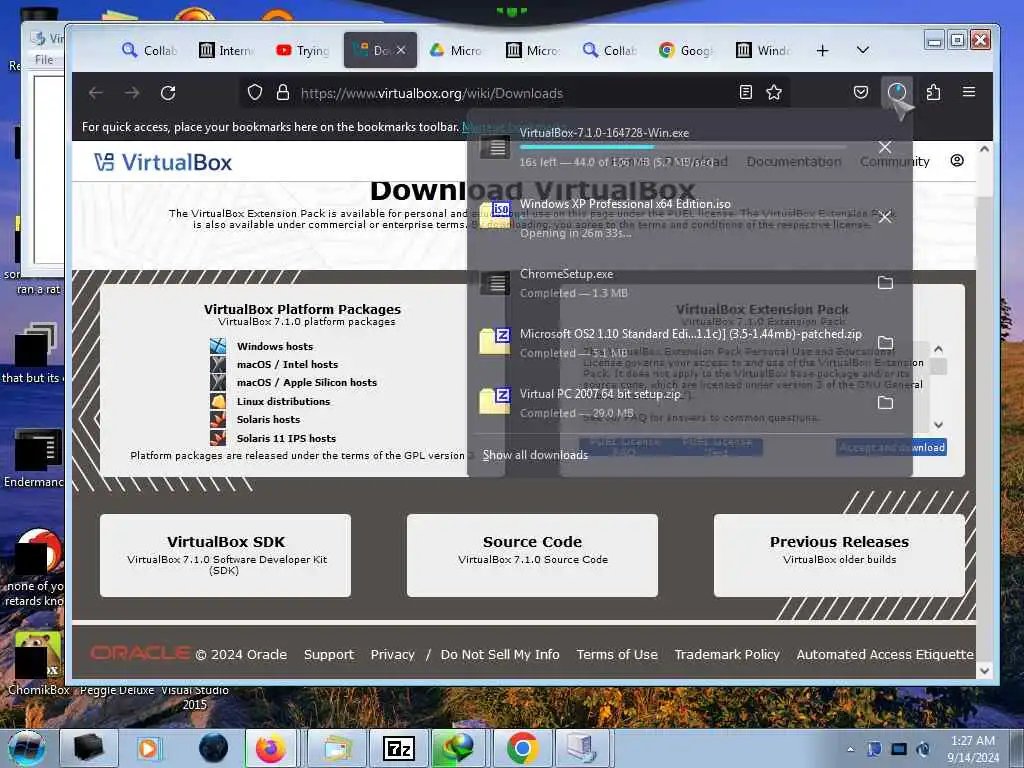Open Google Chrome from the taskbar

pos(522,748)
